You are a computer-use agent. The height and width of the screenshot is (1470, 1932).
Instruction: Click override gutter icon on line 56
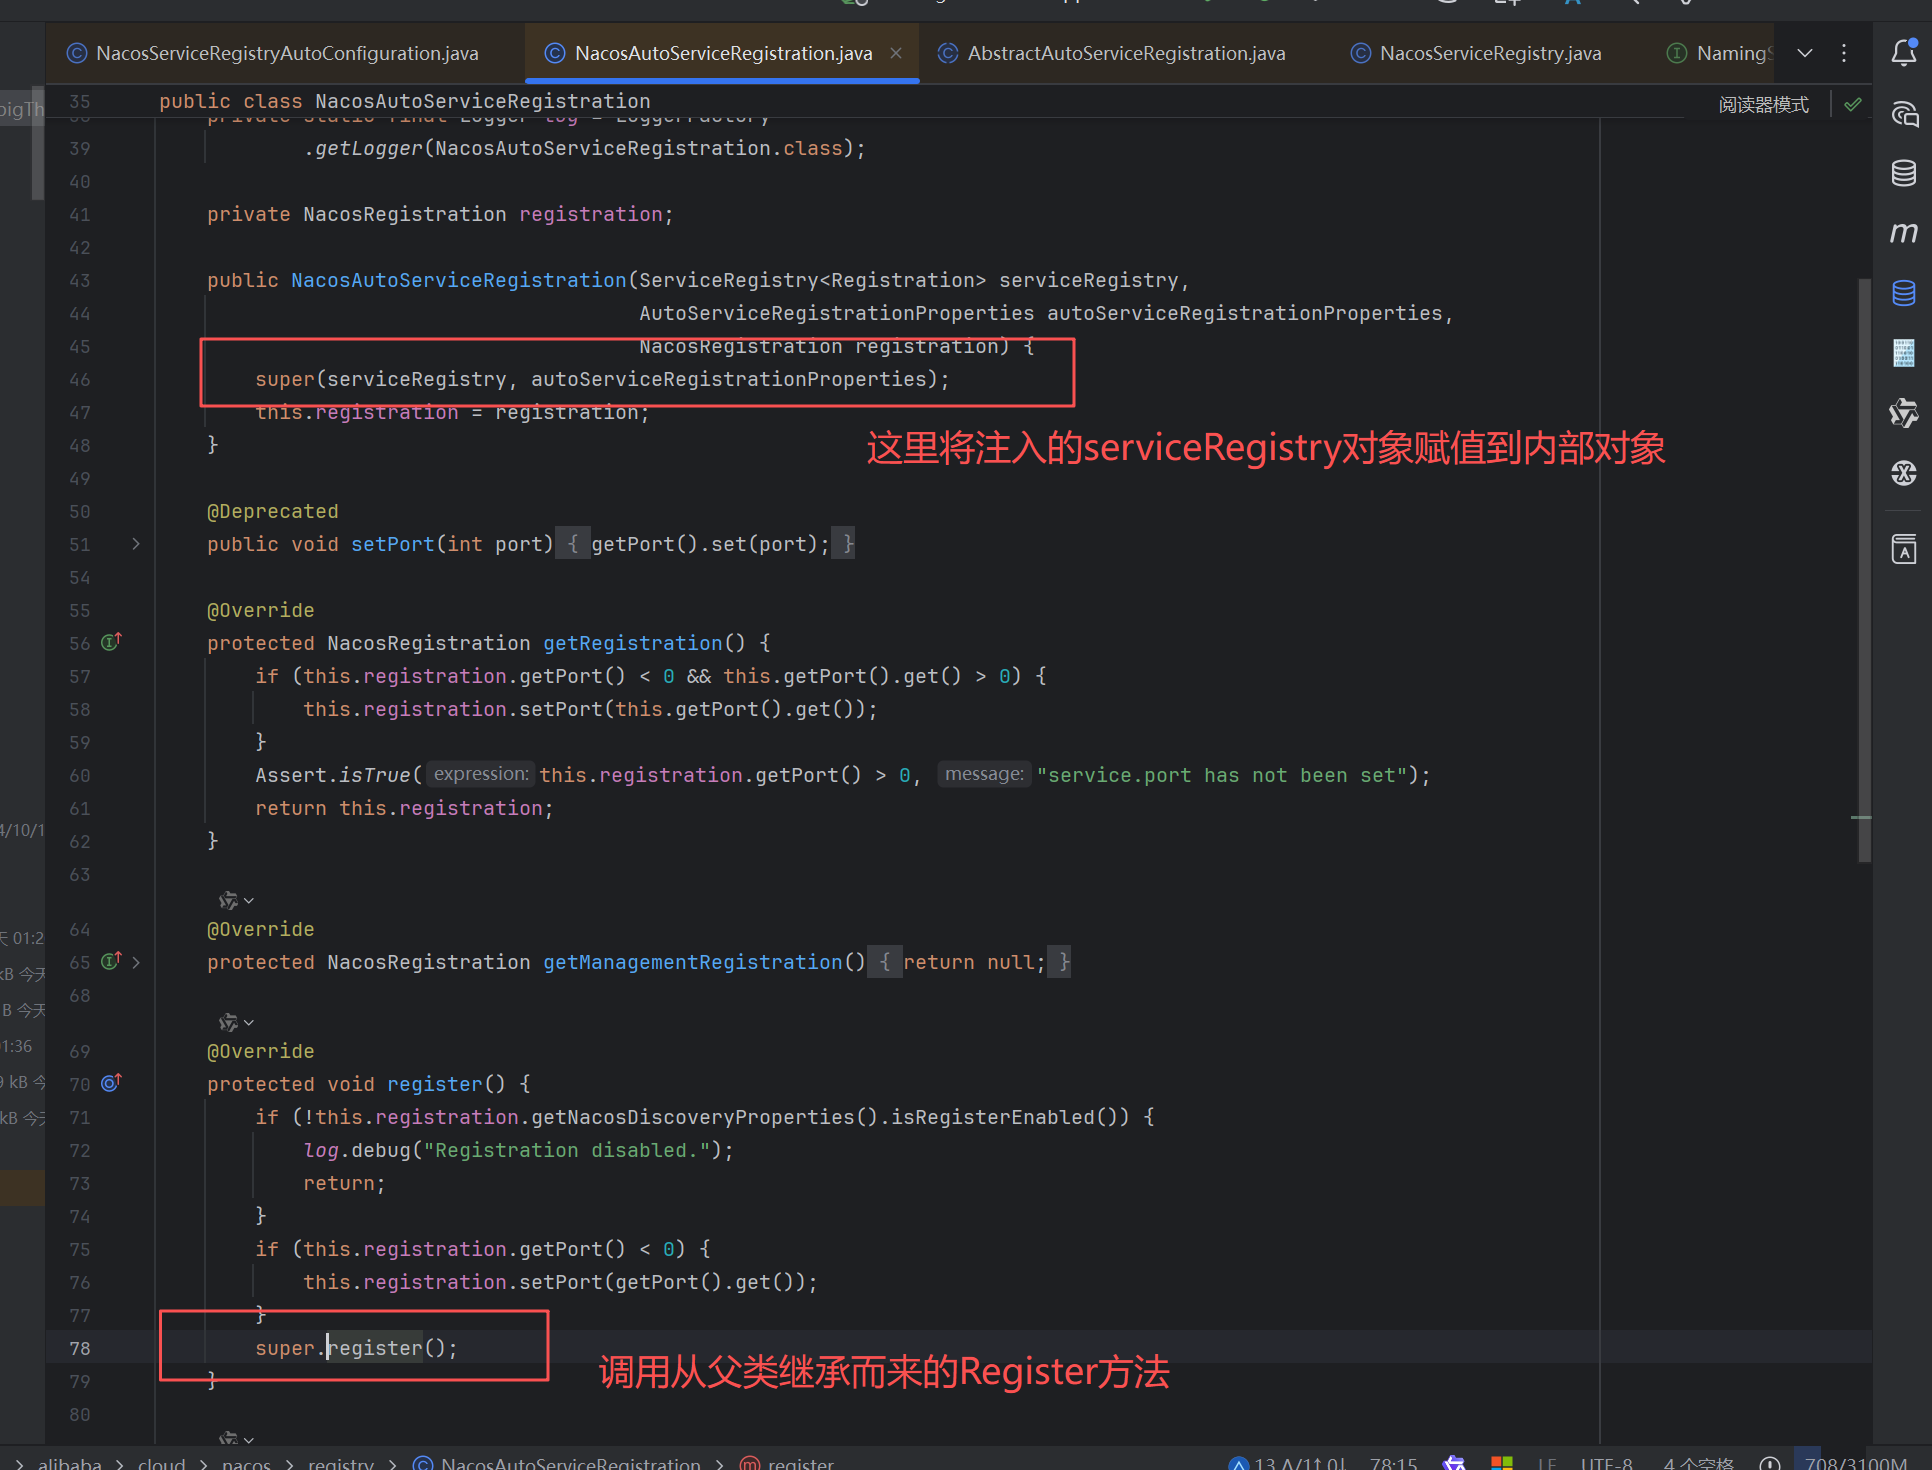[x=111, y=642]
